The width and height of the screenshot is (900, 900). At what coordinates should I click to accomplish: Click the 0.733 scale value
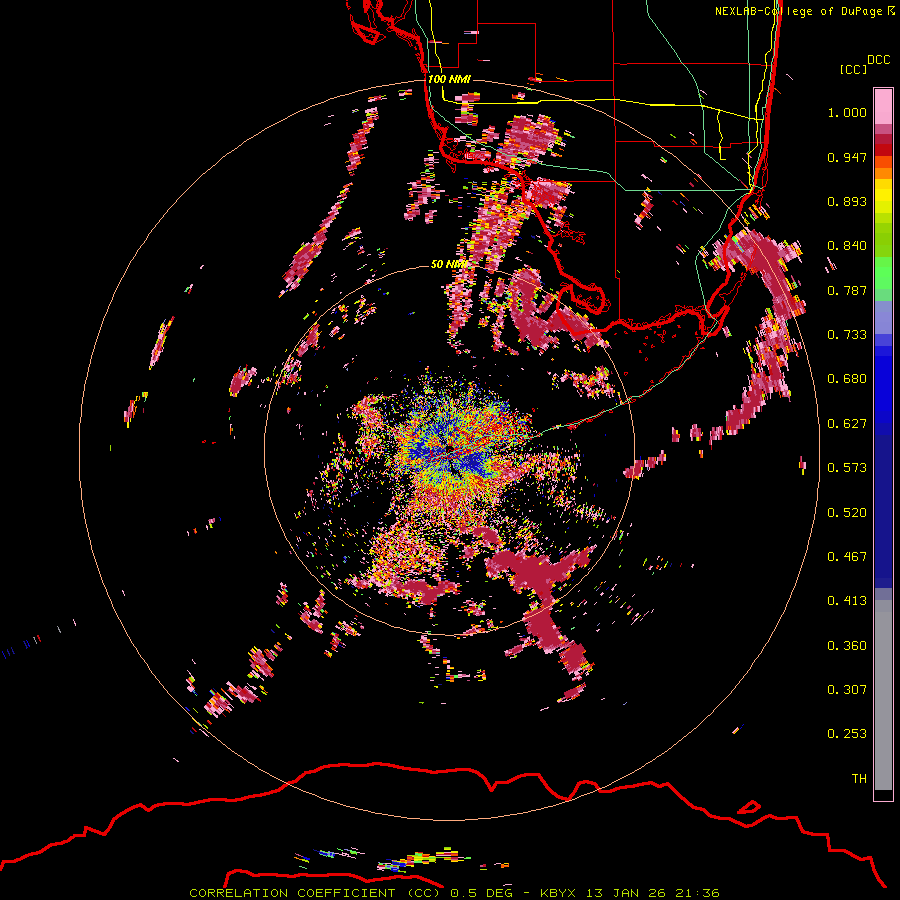tap(847, 335)
